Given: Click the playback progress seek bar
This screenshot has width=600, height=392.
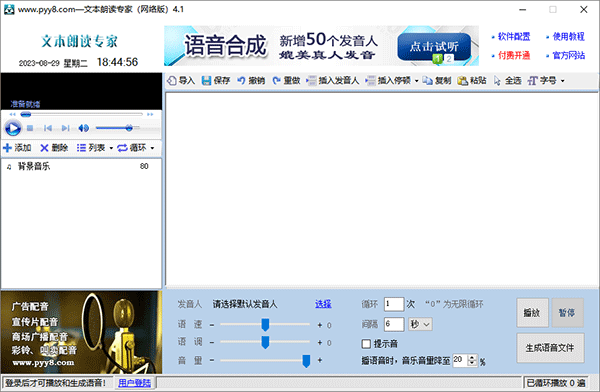Looking at the screenshot, I should 81,114.
